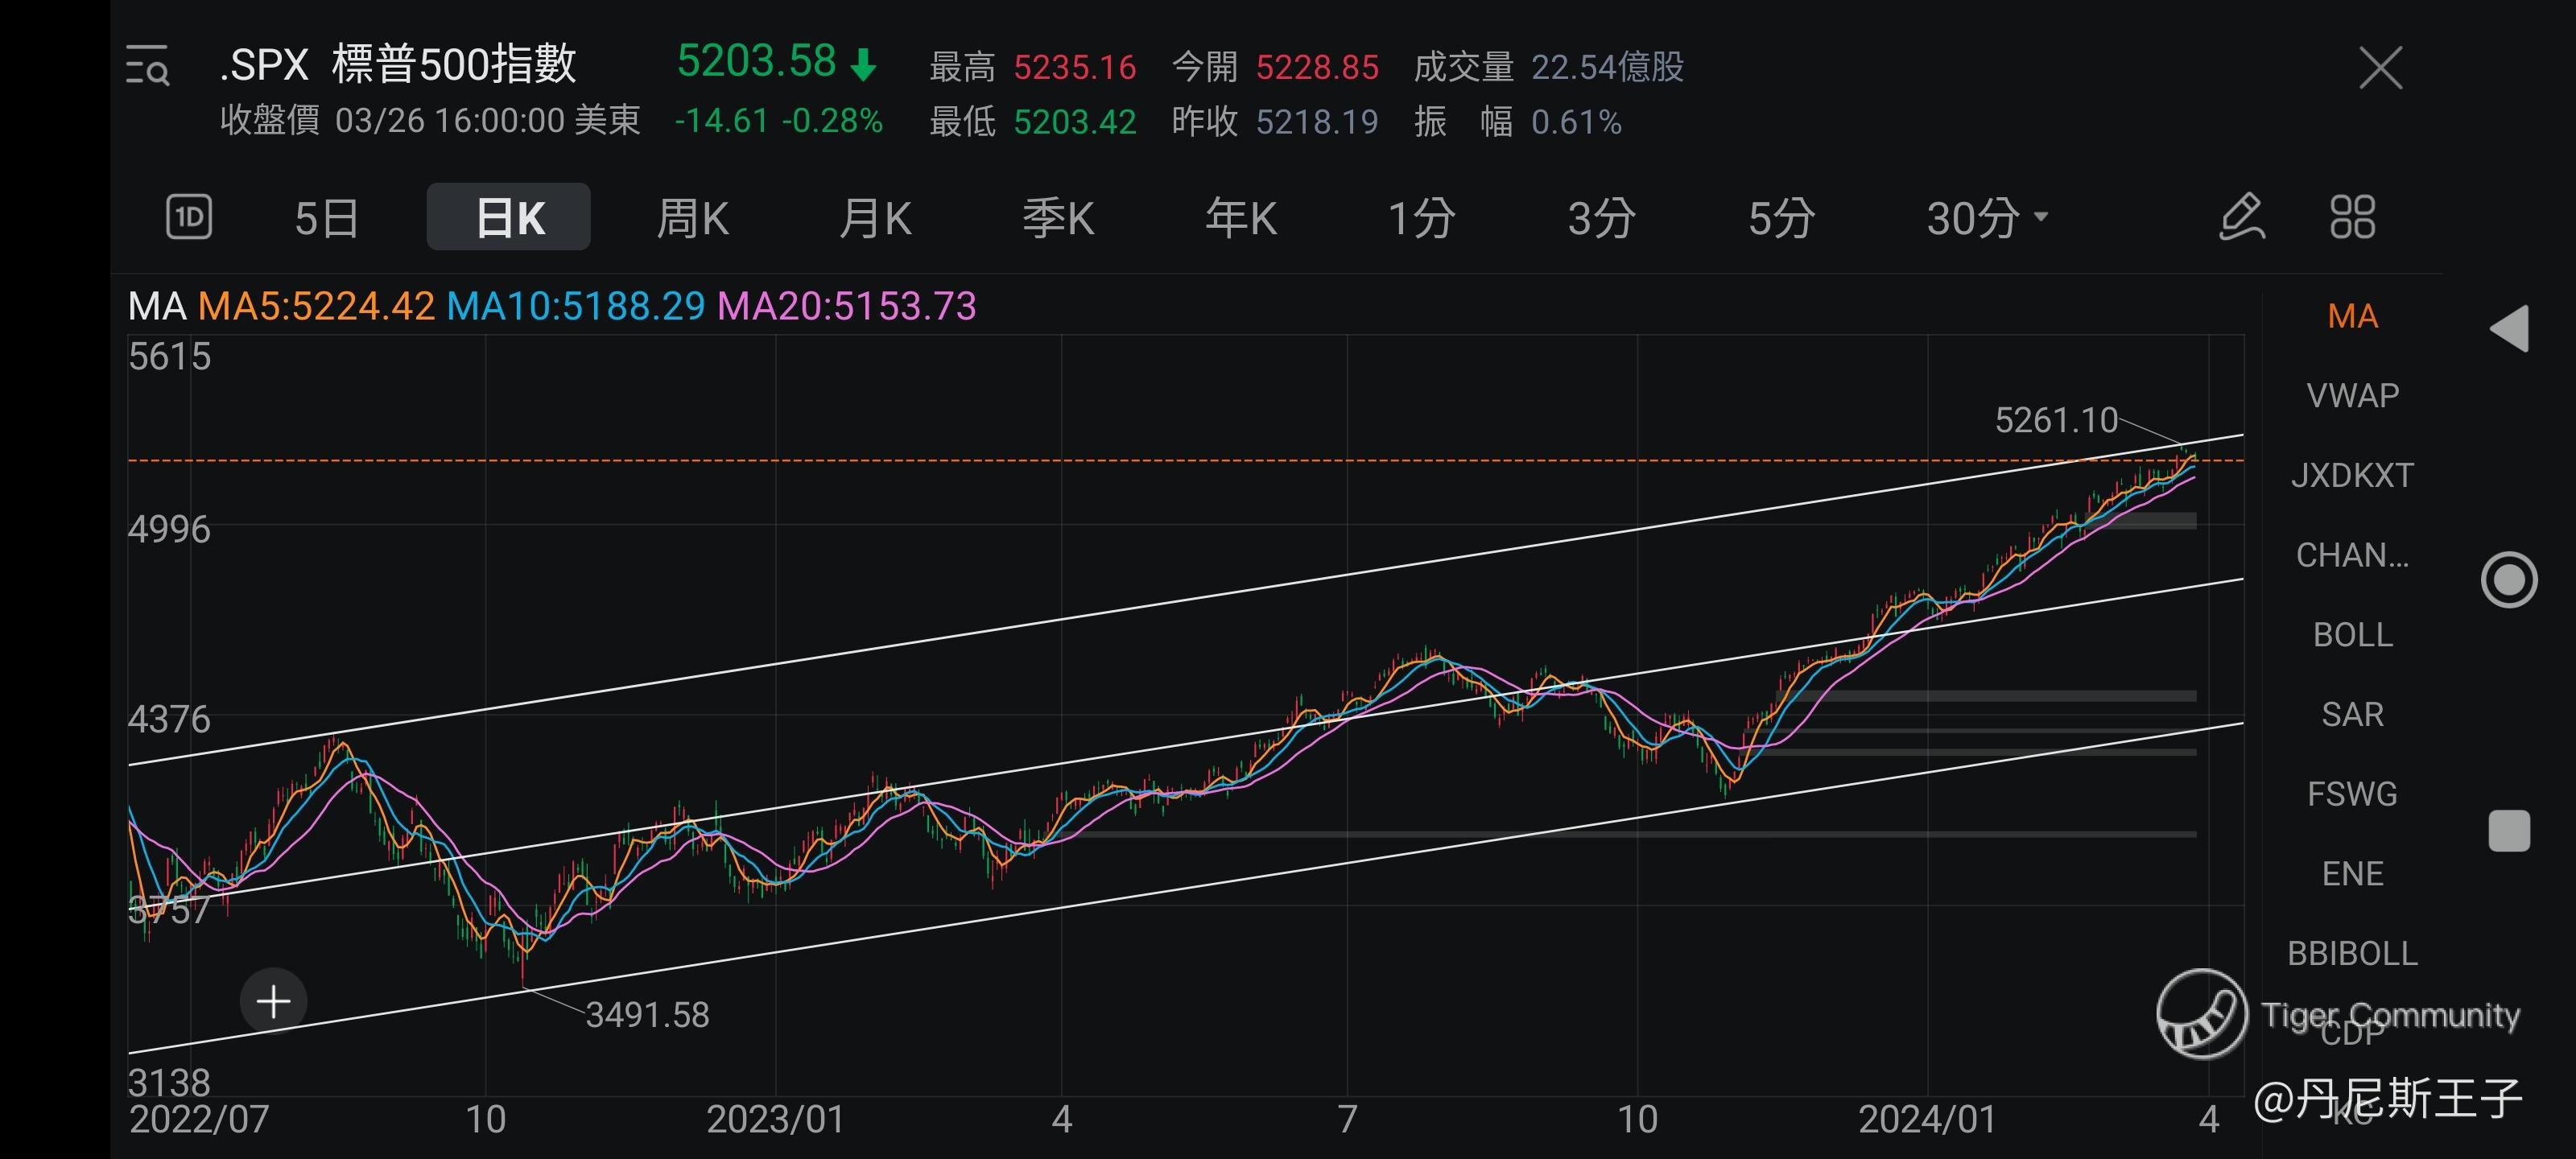Enable the BOLL indicator

[x=2352, y=635]
